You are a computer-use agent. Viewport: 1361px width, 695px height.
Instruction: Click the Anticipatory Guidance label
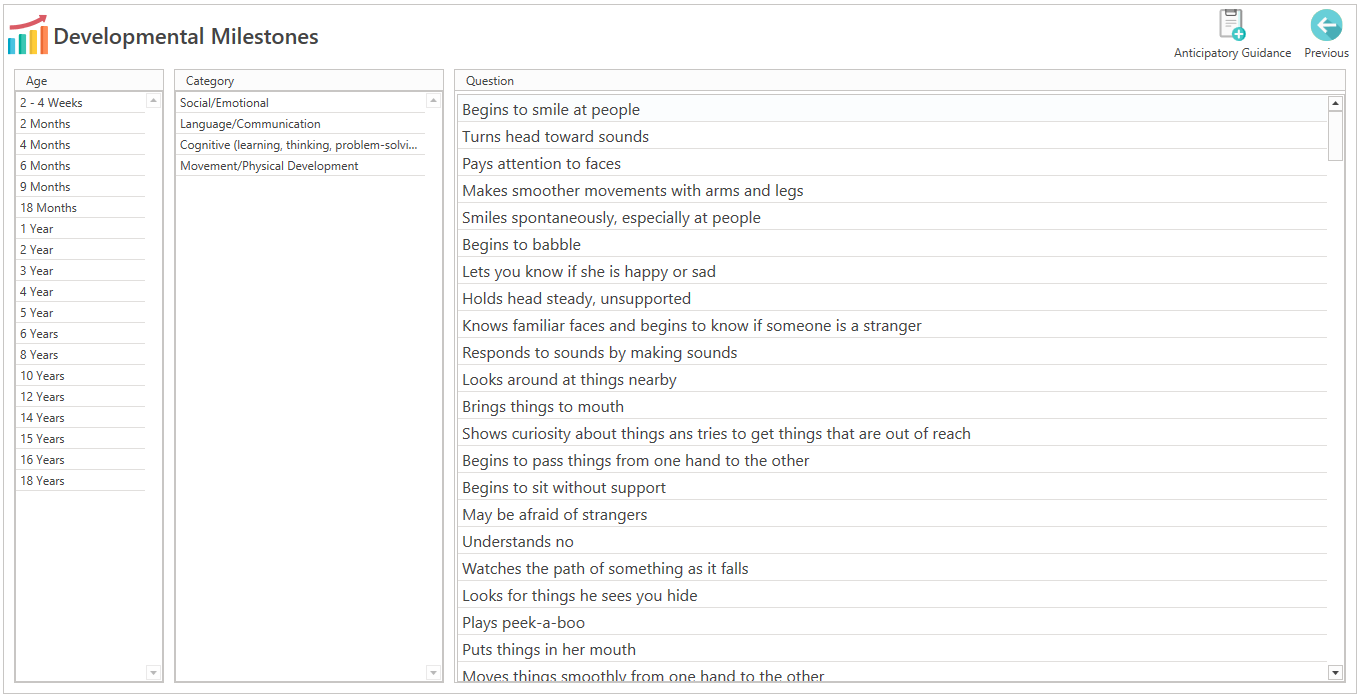click(x=1232, y=53)
